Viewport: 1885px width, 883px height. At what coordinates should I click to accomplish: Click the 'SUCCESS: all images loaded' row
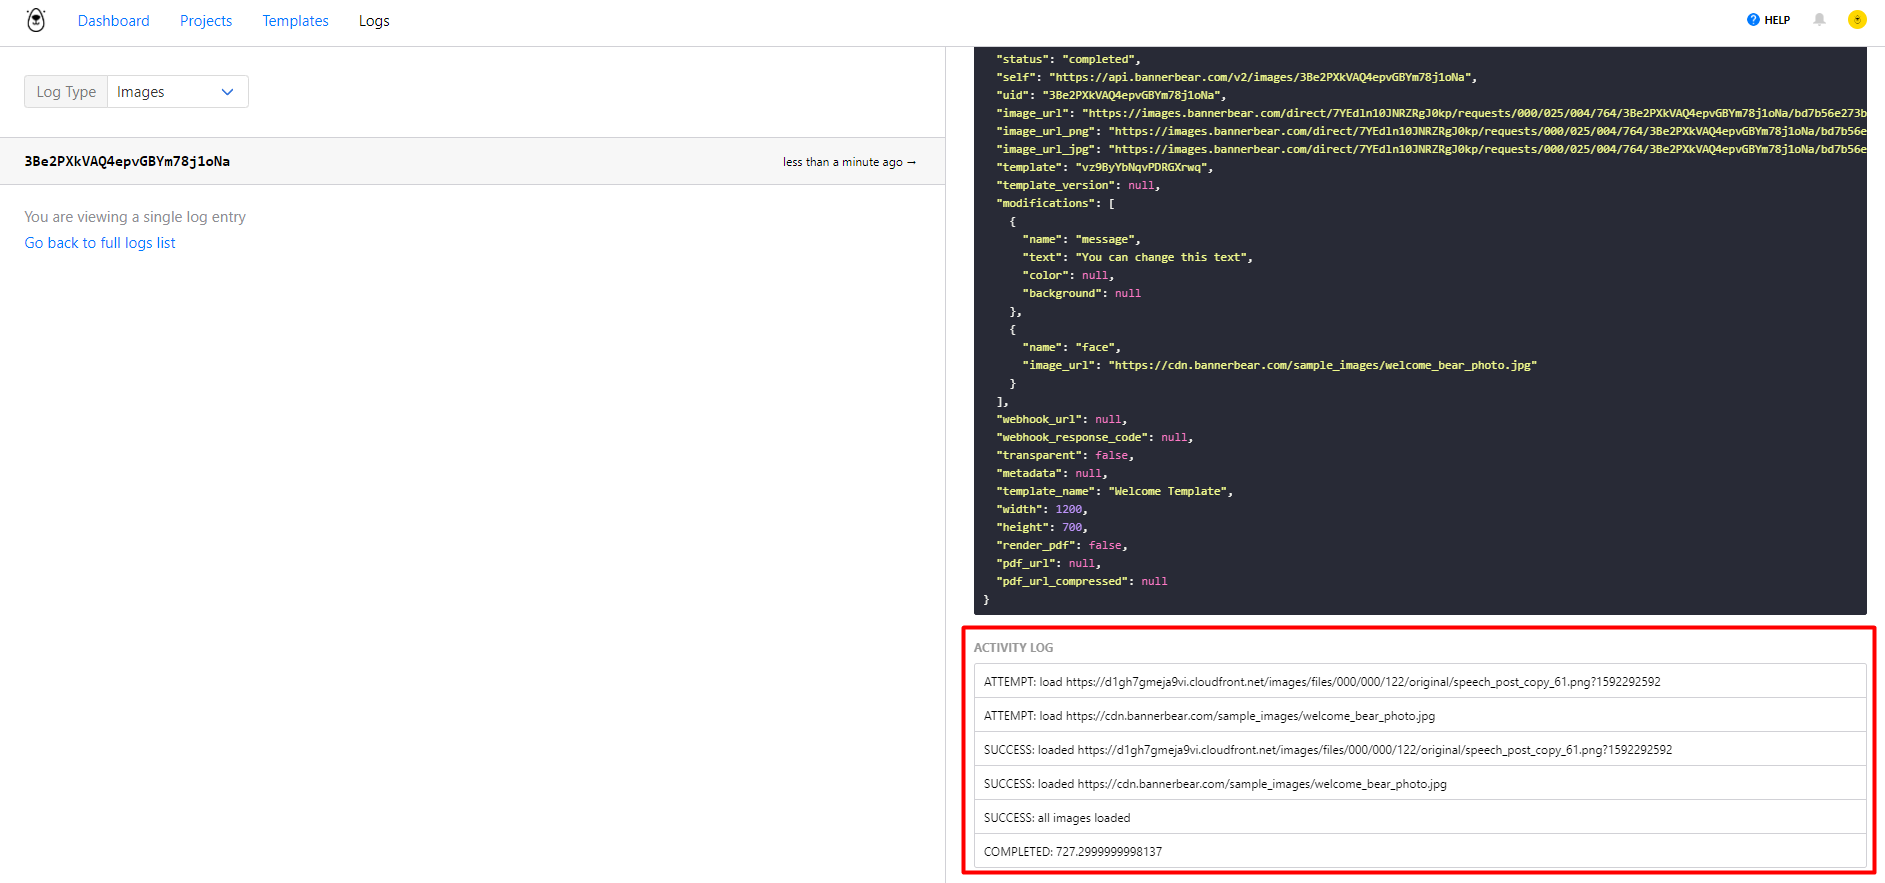[x=1057, y=818]
